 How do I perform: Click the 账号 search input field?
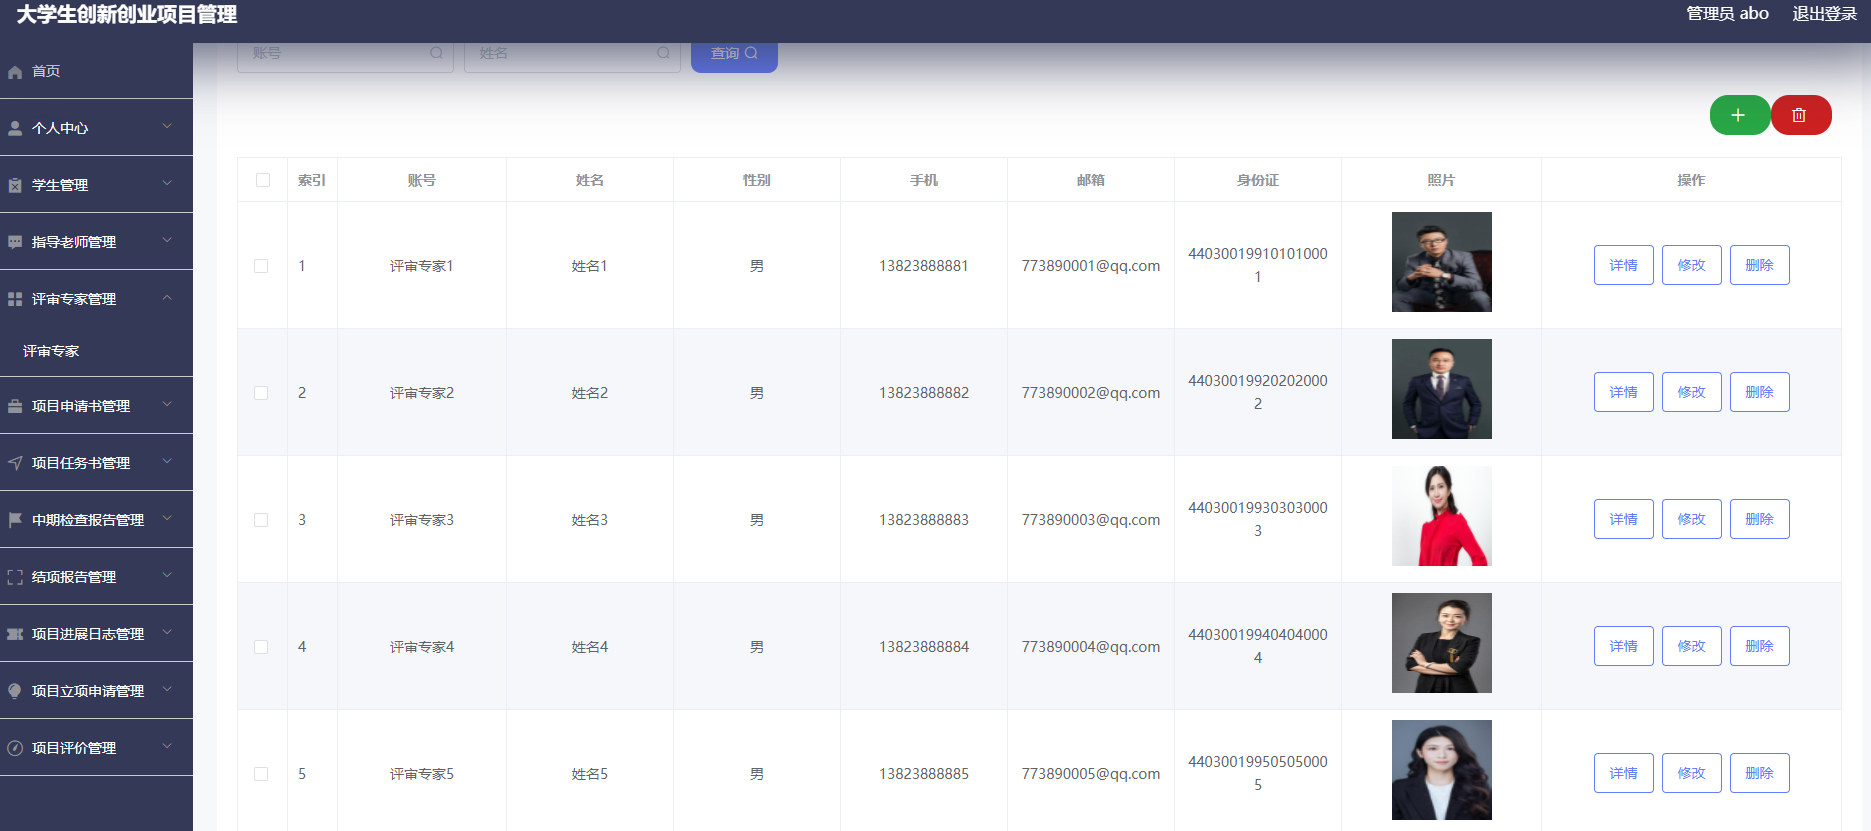(345, 55)
